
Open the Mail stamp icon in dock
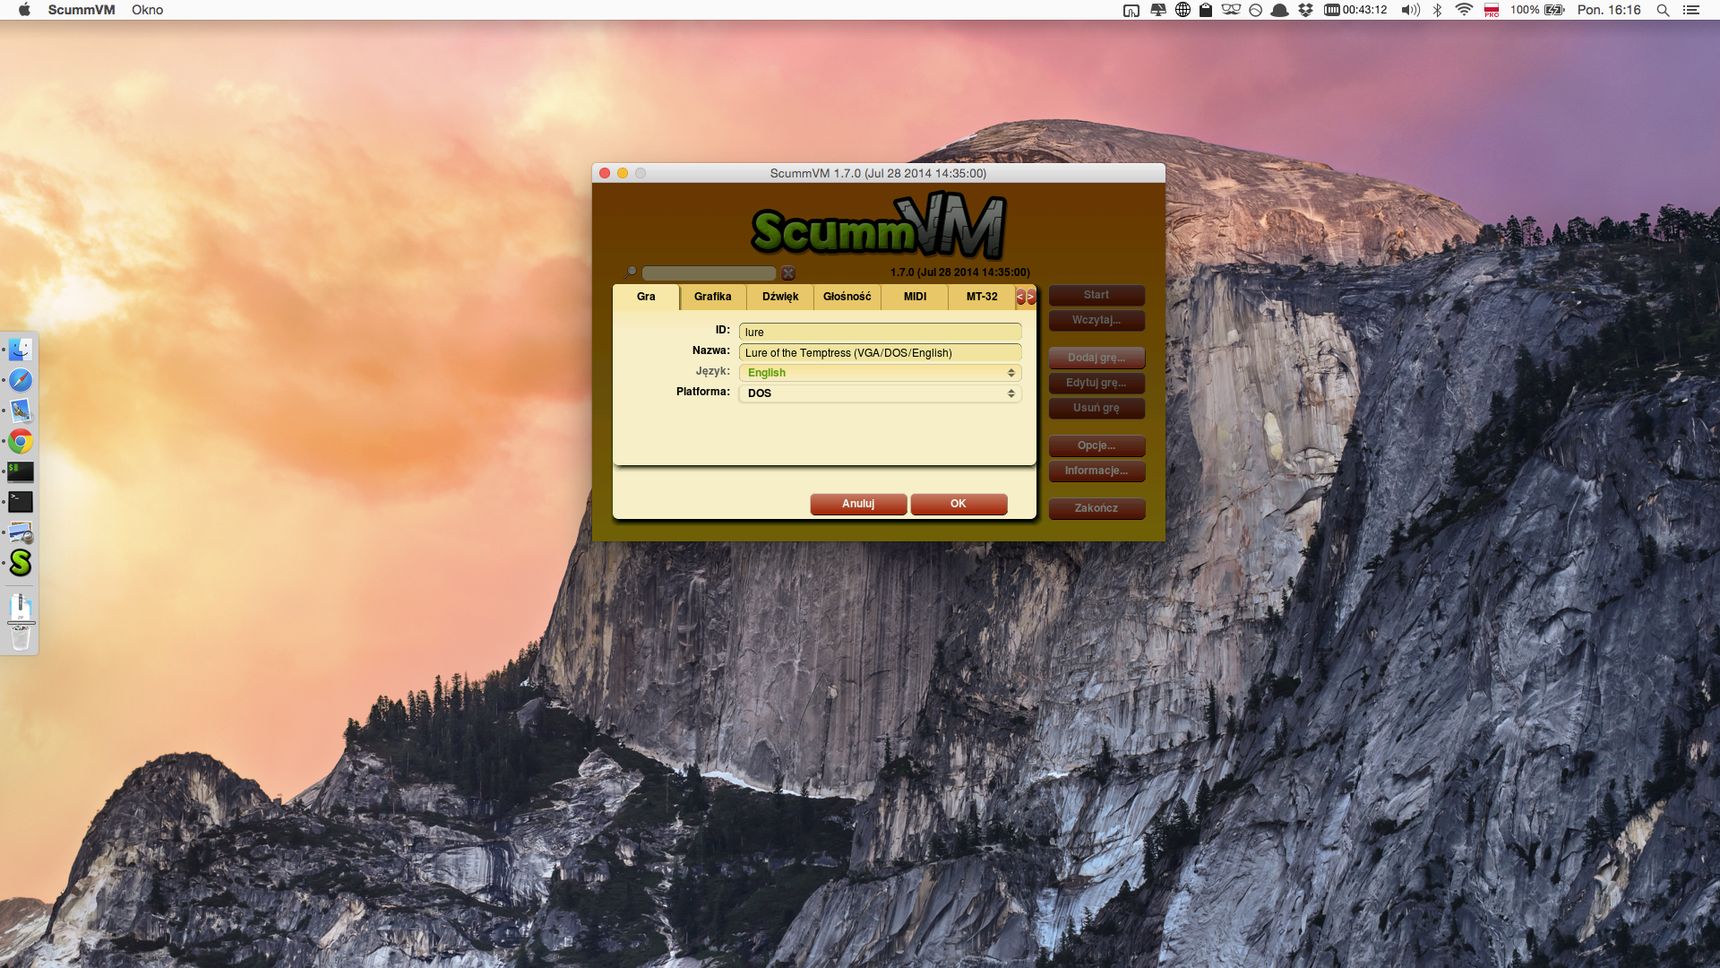pos(20,410)
